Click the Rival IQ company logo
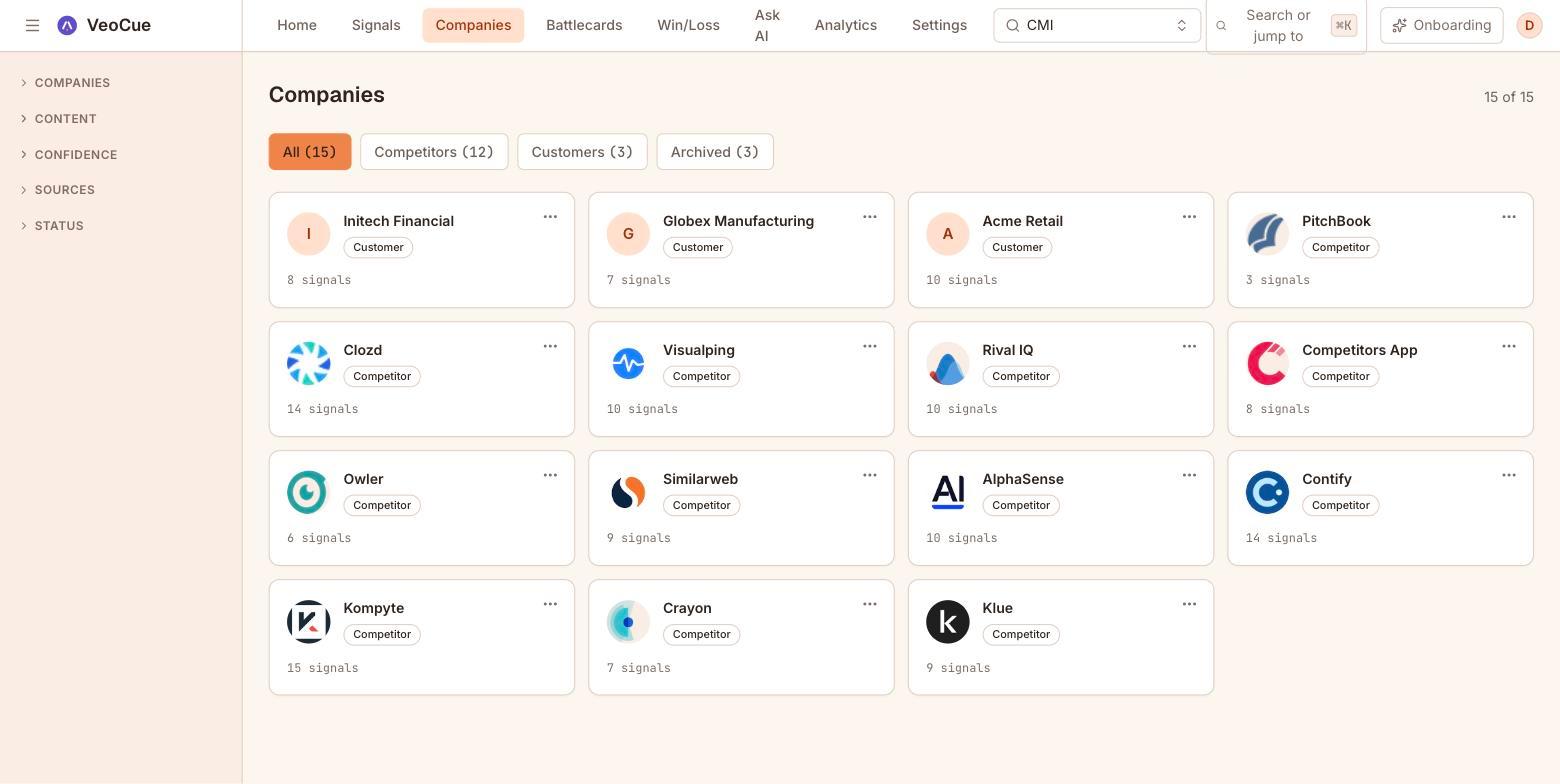The width and height of the screenshot is (1560, 784). click(947, 363)
